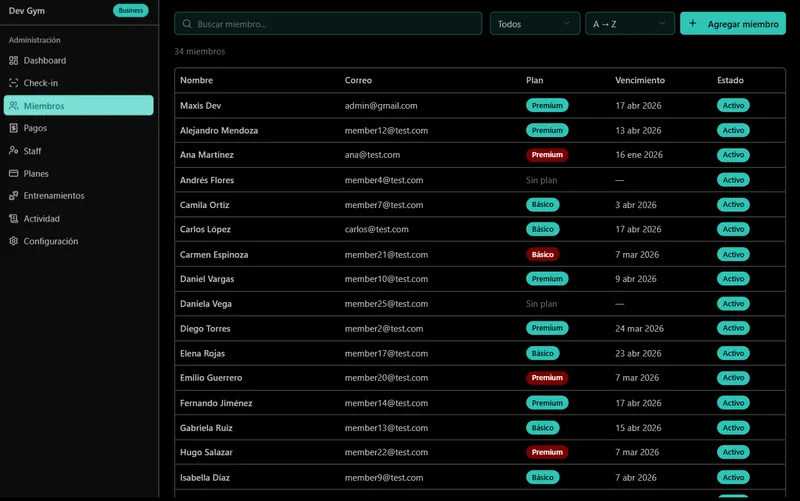800x501 pixels.
Task: Select member Ana Martínez
Action: 207,155
